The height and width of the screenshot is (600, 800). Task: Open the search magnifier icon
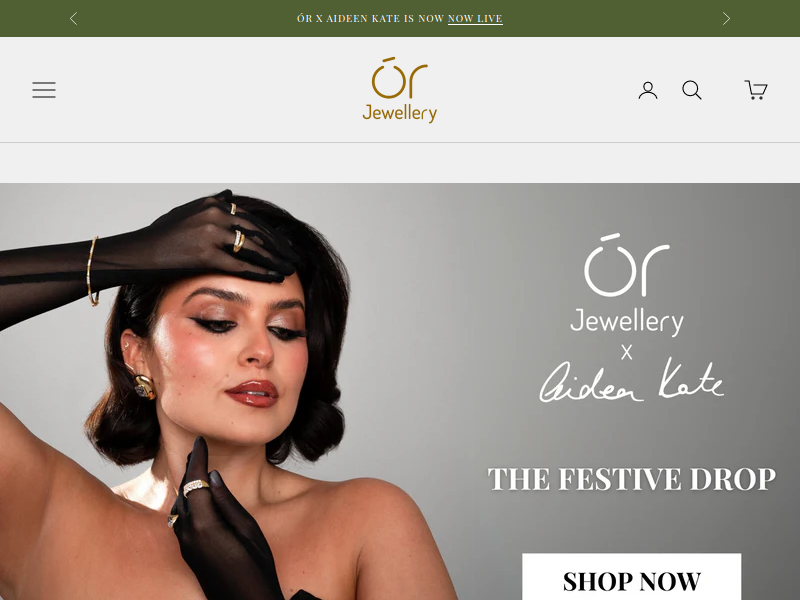point(692,90)
